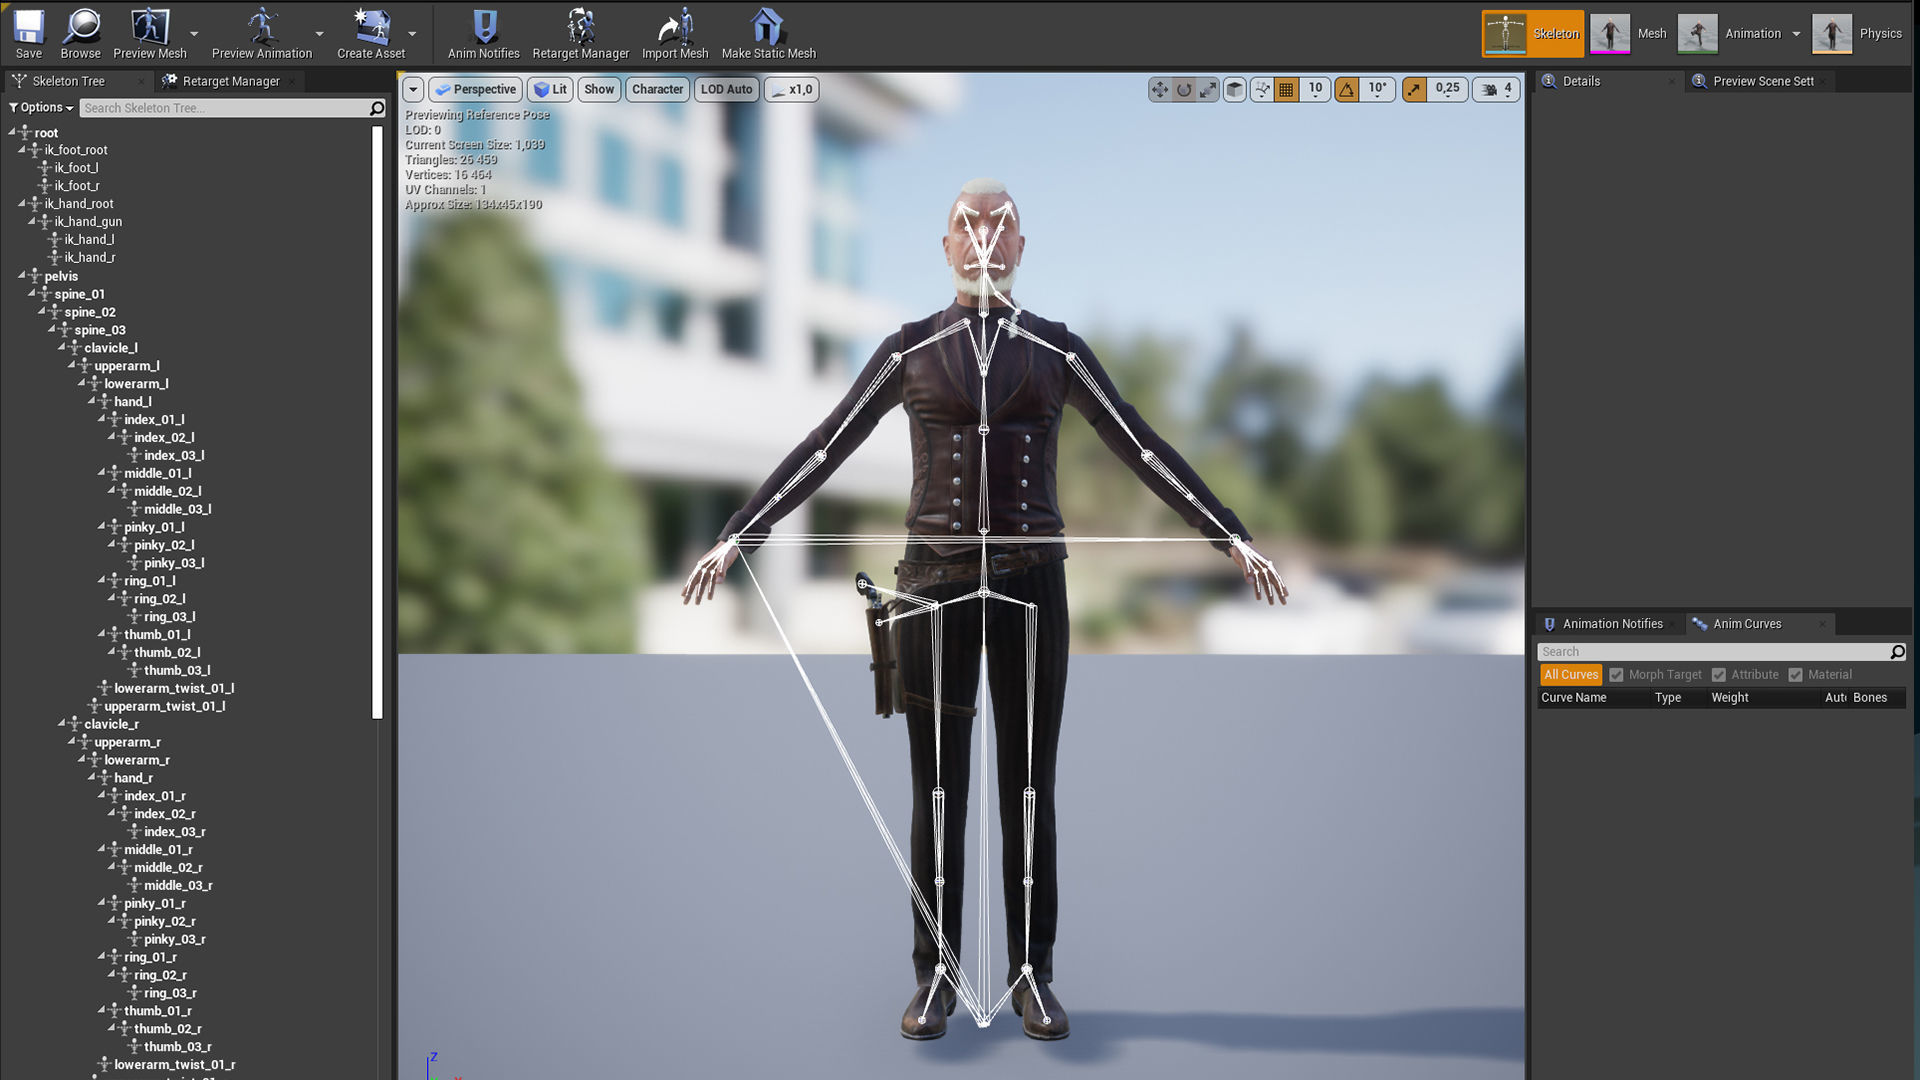Open the Skeleton Tree Options dropdown
The image size is (1920, 1080).
point(42,108)
